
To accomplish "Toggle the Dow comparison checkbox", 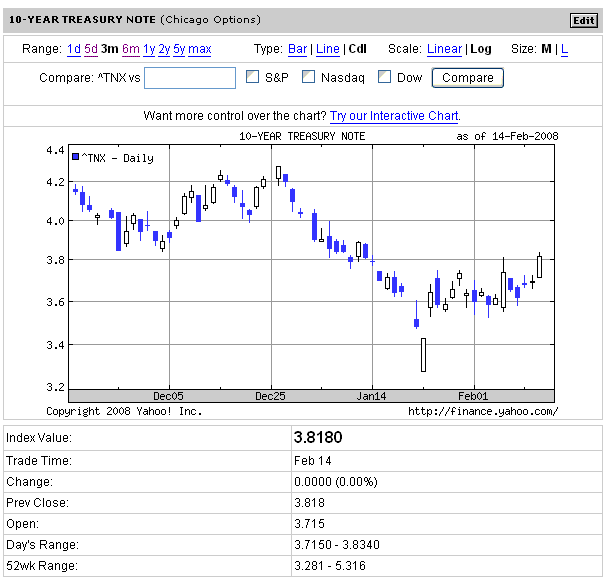I will (x=385, y=77).
